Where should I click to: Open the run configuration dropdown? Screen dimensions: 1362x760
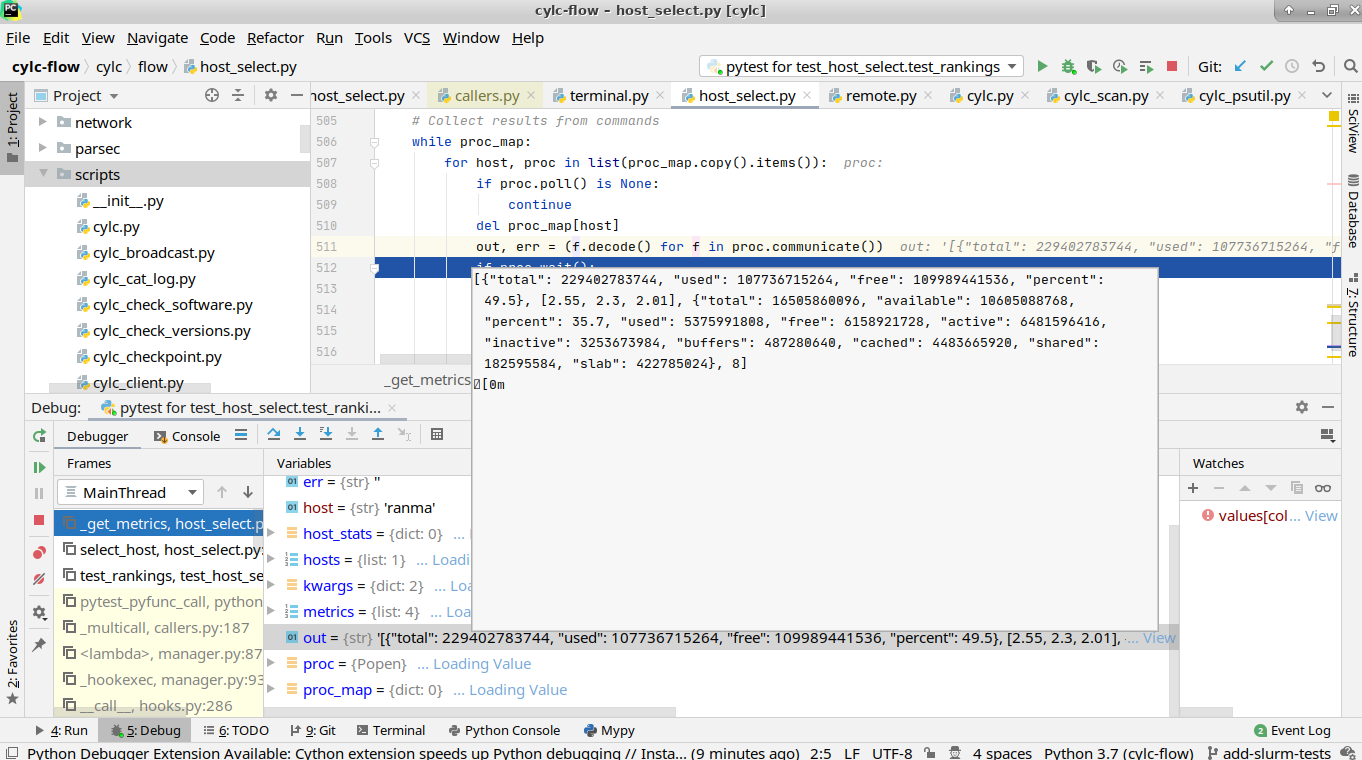[861, 66]
